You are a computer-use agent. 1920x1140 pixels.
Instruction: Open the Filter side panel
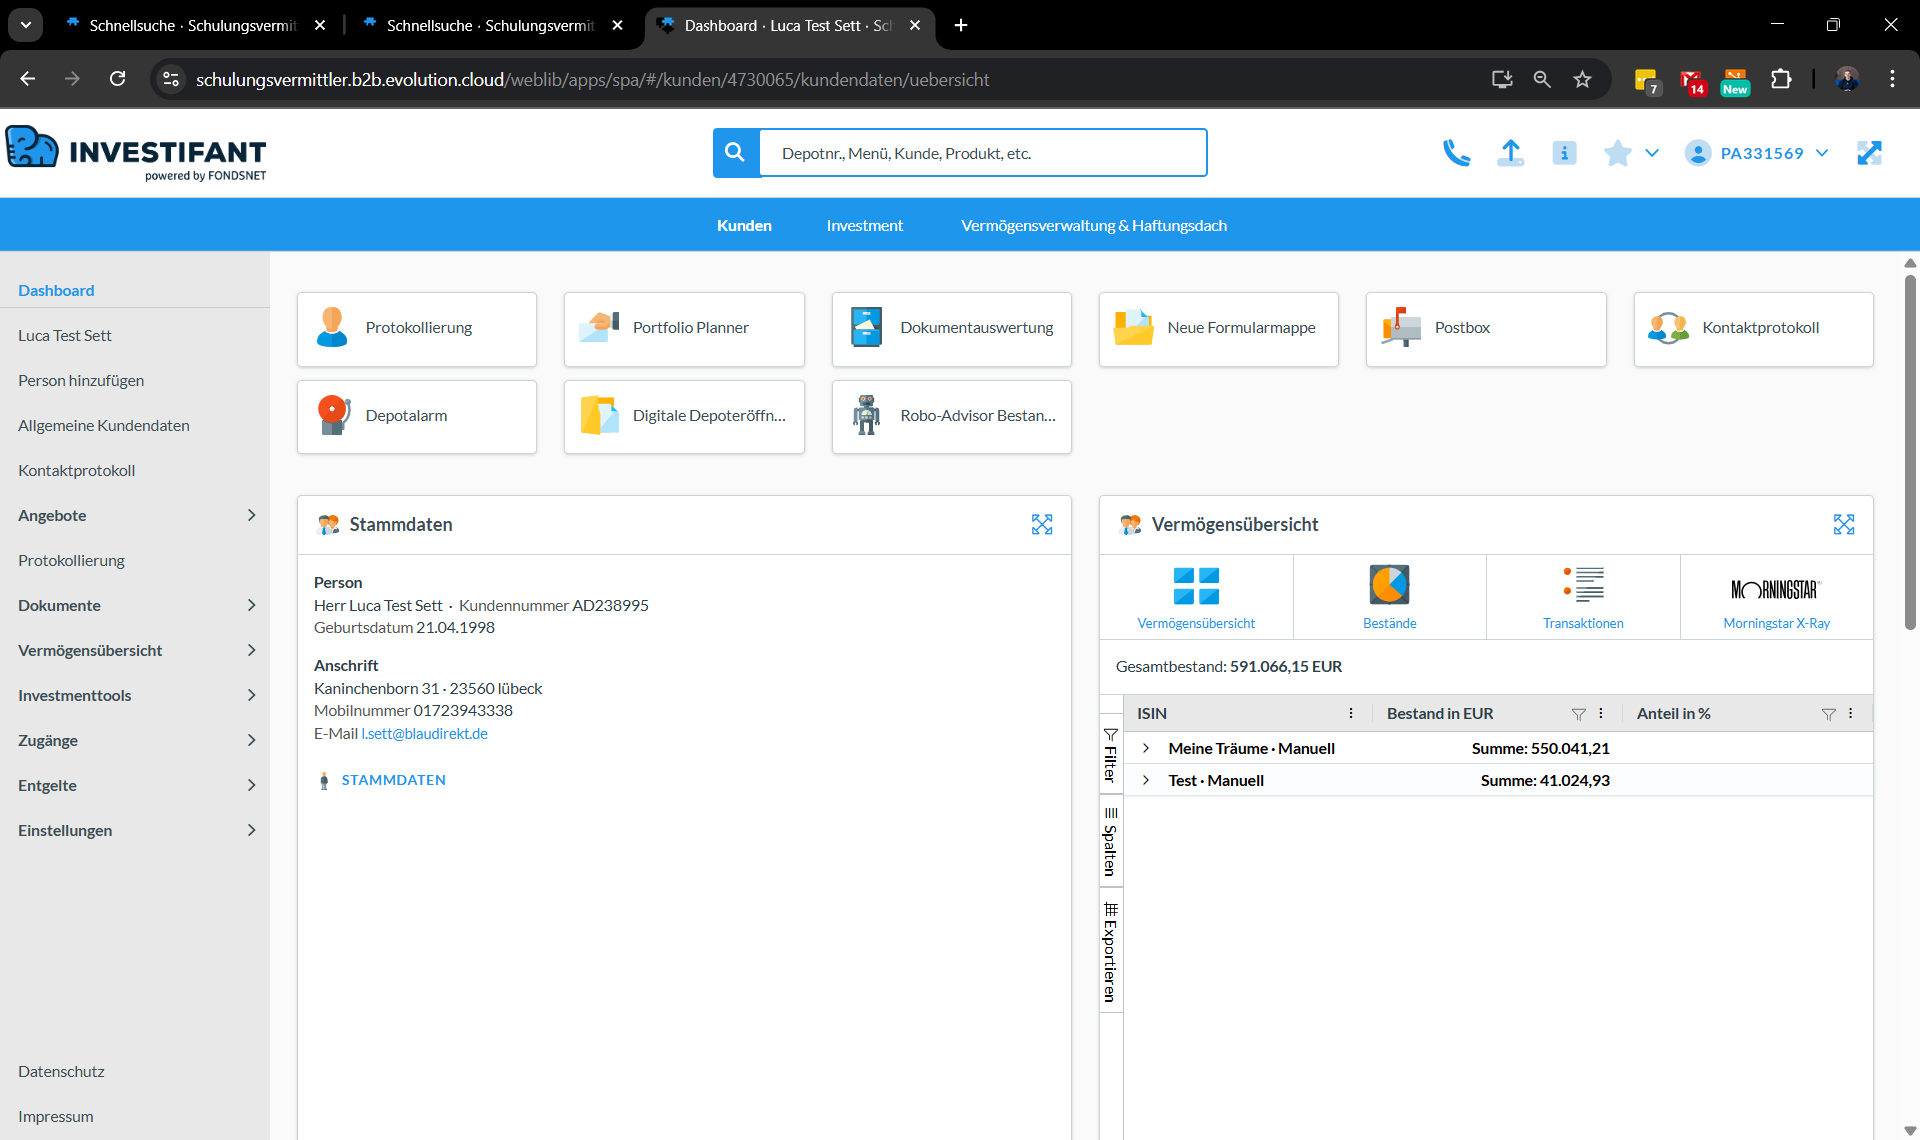coord(1110,756)
